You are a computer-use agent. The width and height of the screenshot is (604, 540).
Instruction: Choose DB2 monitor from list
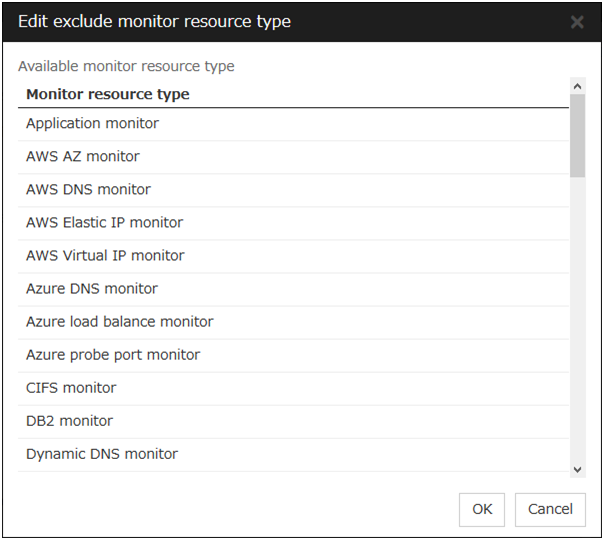[69, 421]
